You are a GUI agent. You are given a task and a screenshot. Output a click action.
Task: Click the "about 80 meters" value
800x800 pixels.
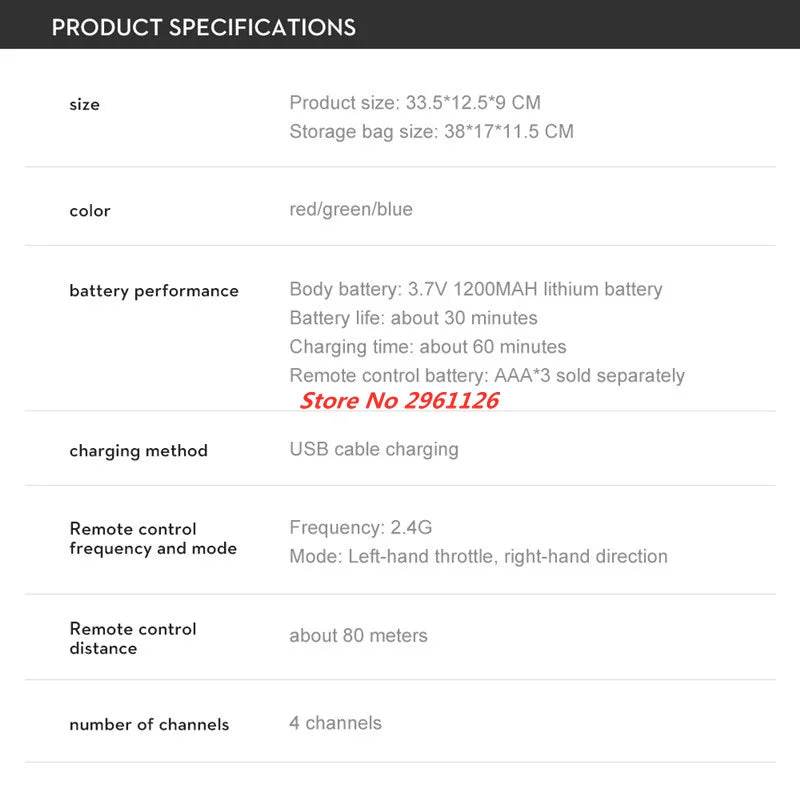point(358,636)
